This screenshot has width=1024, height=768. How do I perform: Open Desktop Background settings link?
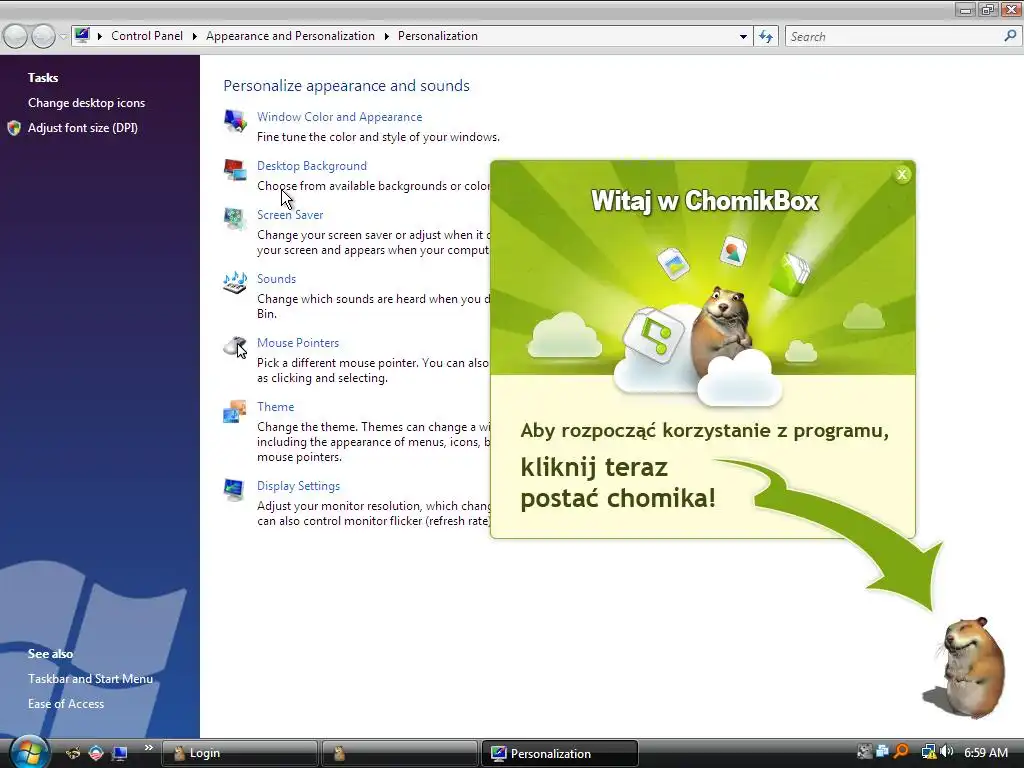(x=312, y=166)
